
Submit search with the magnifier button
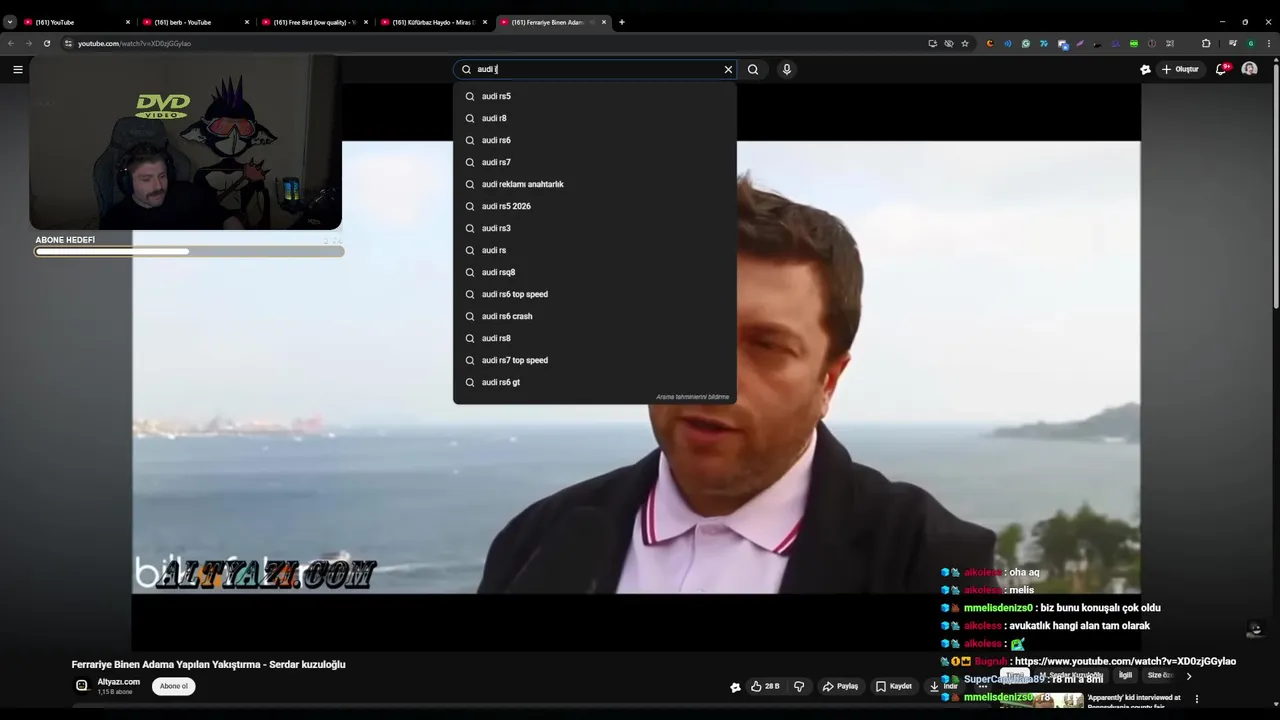[x=753, y=69]
